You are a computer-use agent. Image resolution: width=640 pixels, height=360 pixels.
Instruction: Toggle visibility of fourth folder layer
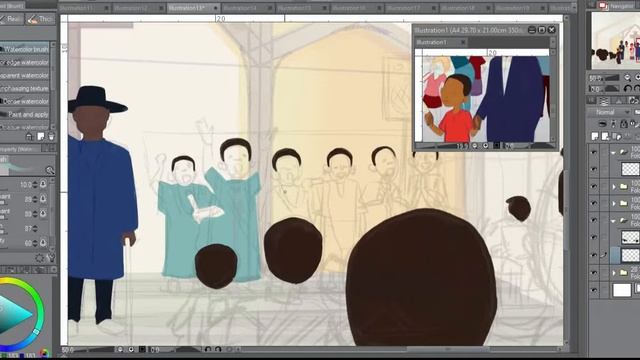pos(594,220)
